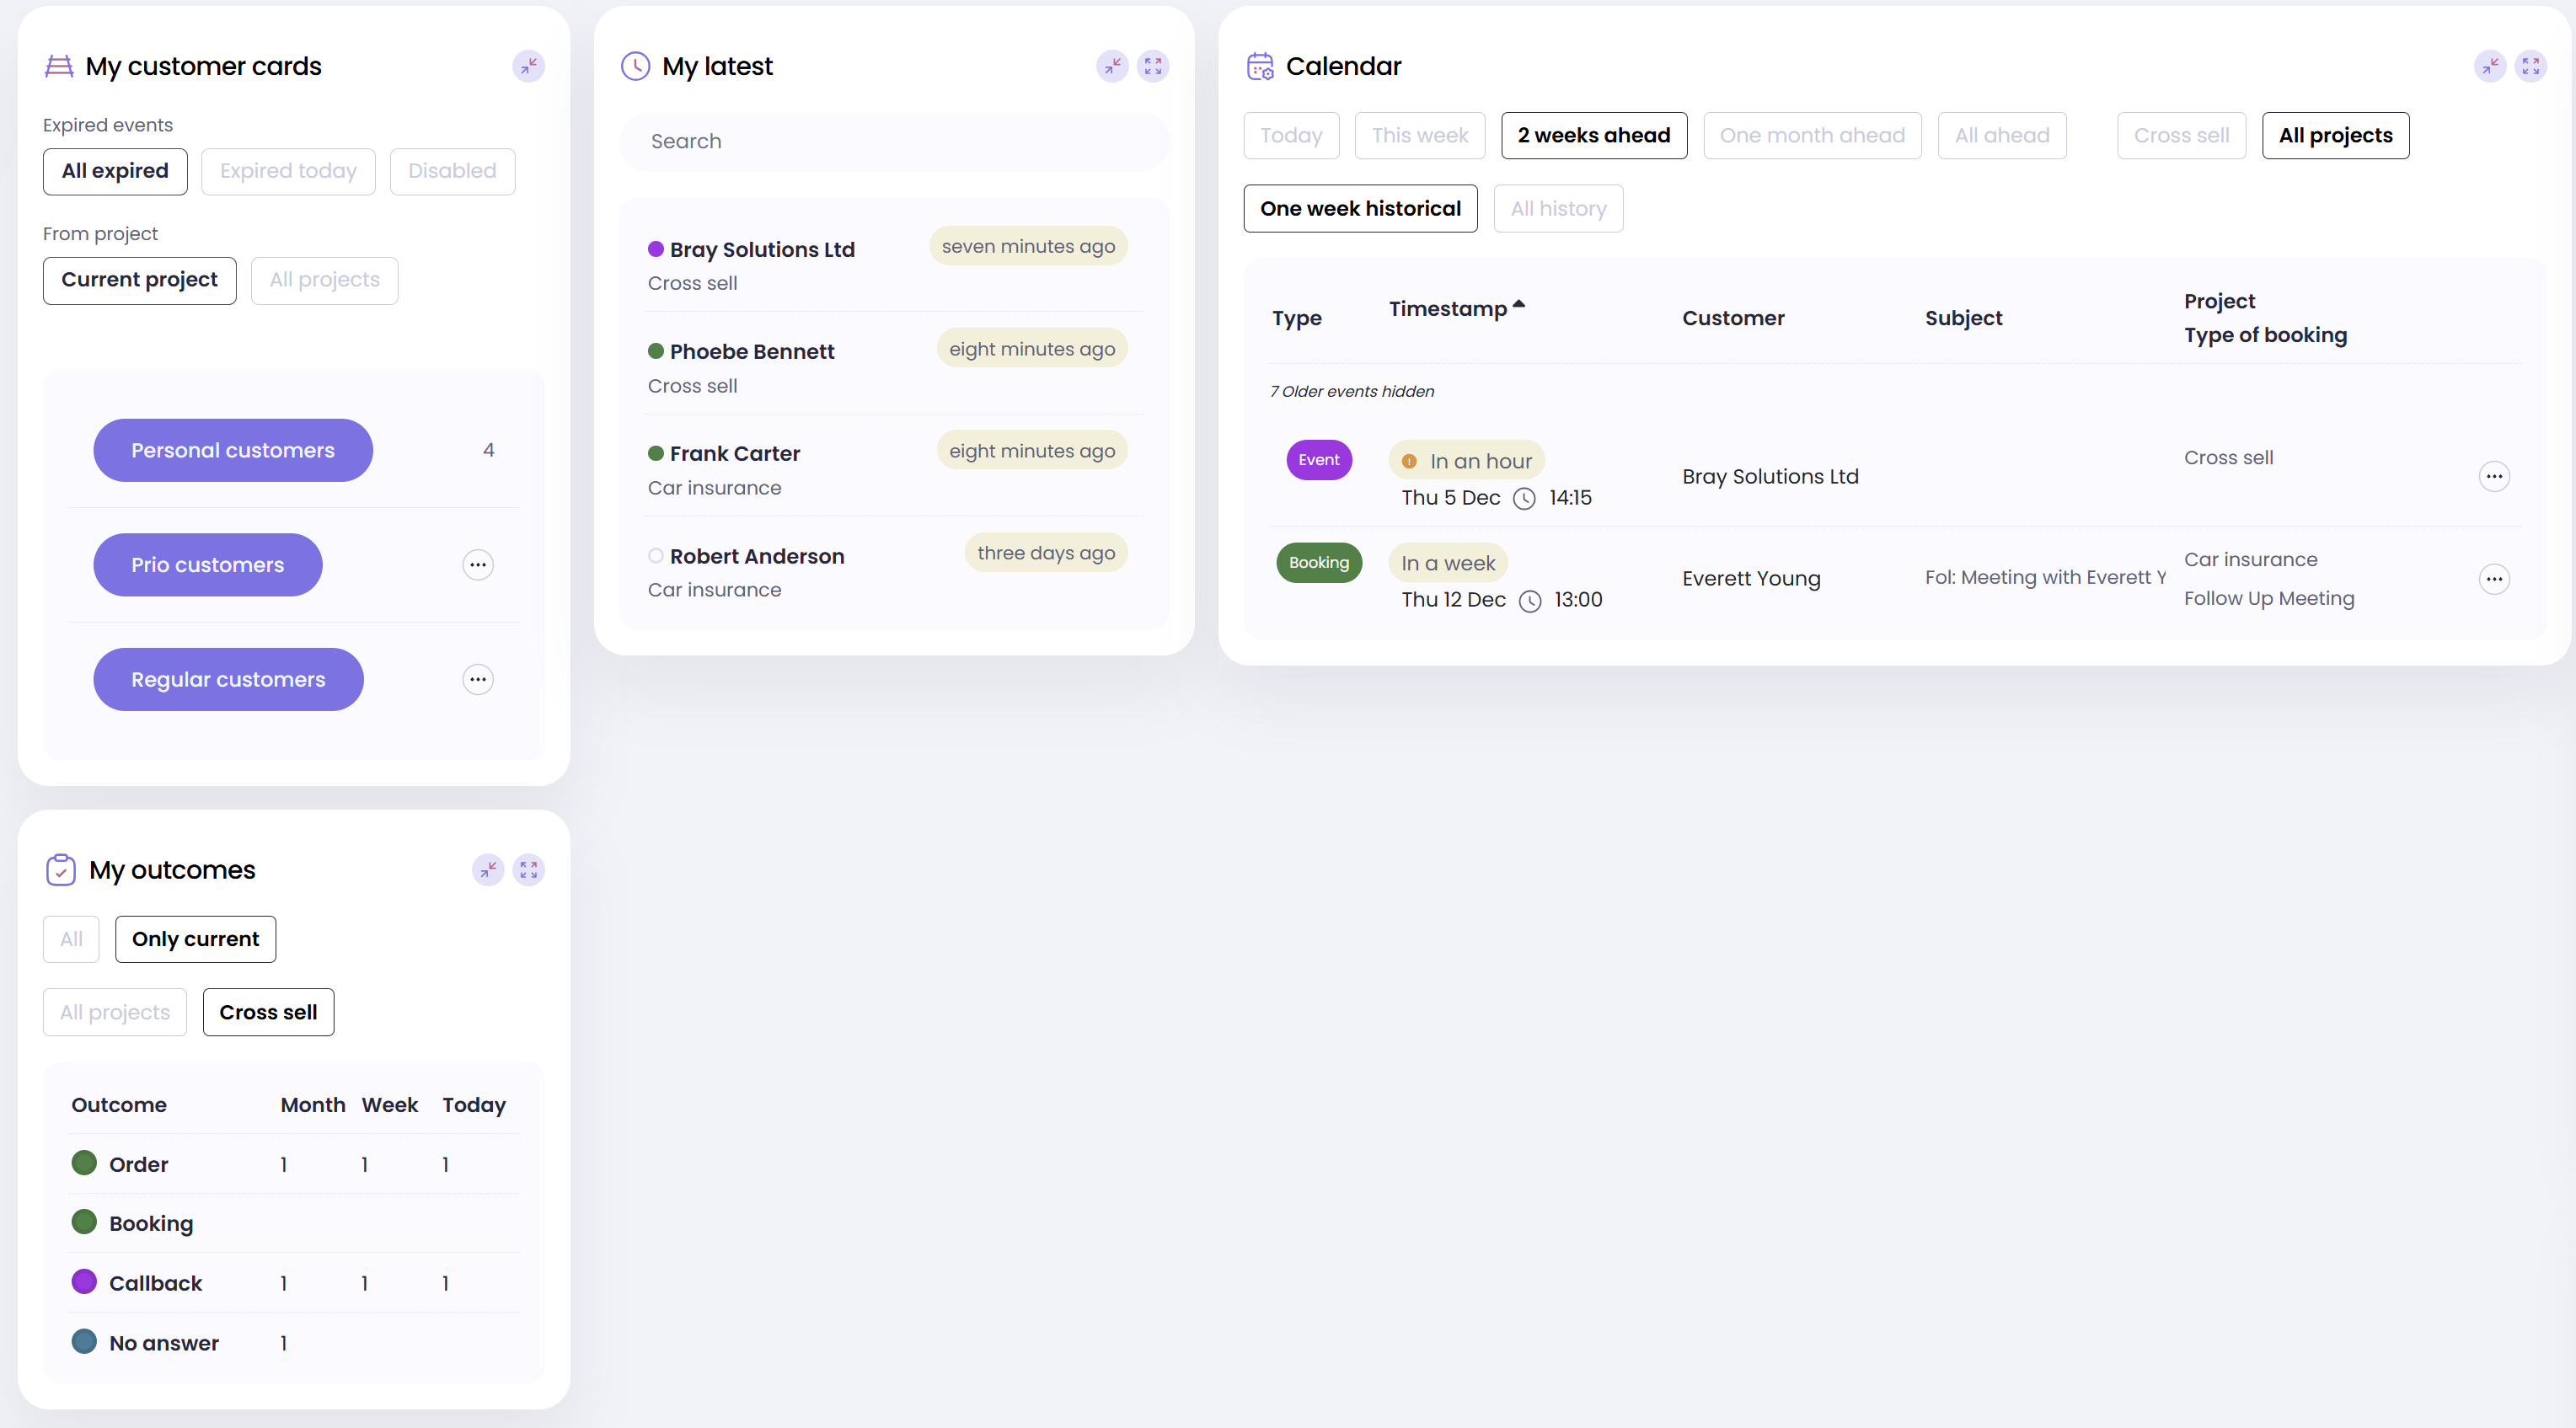This screenshot has height=1428, width=2576.
Task: Open actions menu for Bray Solutions event
Action: click(x=2493, y=477)
